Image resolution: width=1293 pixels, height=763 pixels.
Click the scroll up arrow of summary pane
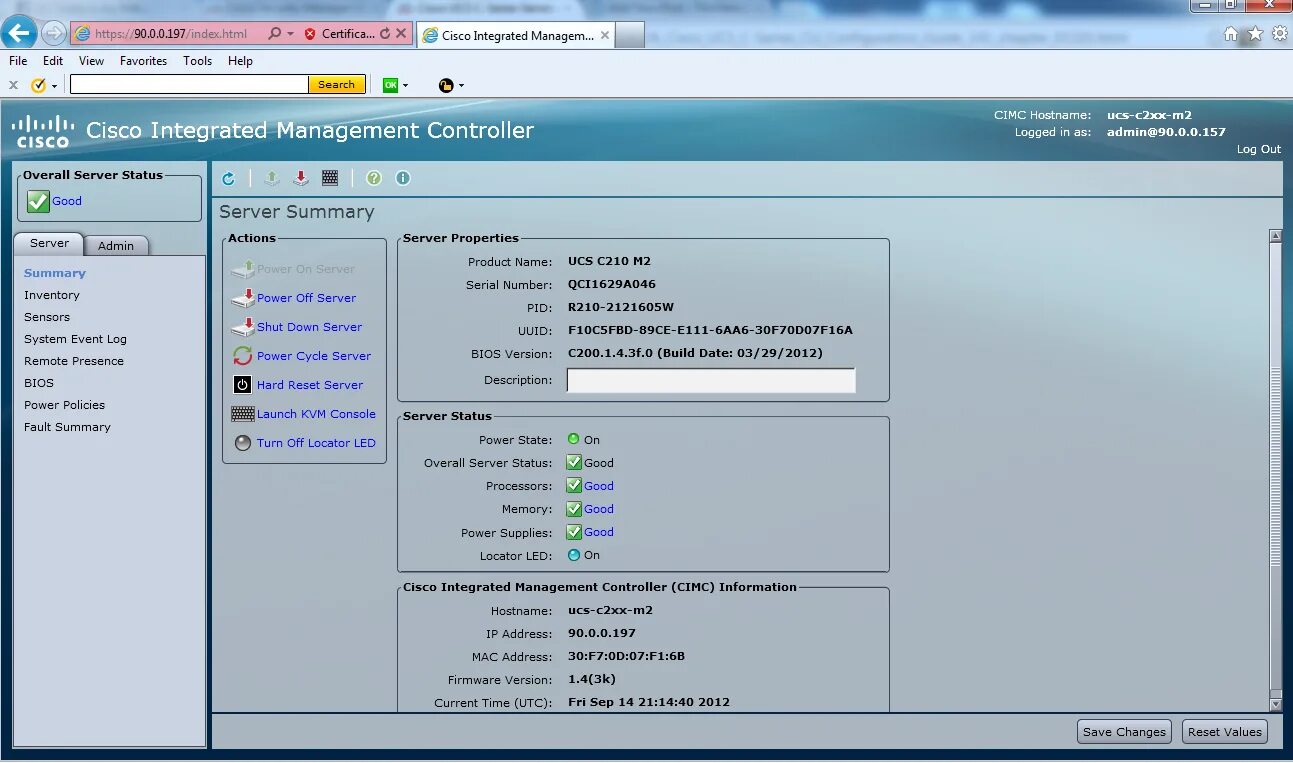(1275, 236)
